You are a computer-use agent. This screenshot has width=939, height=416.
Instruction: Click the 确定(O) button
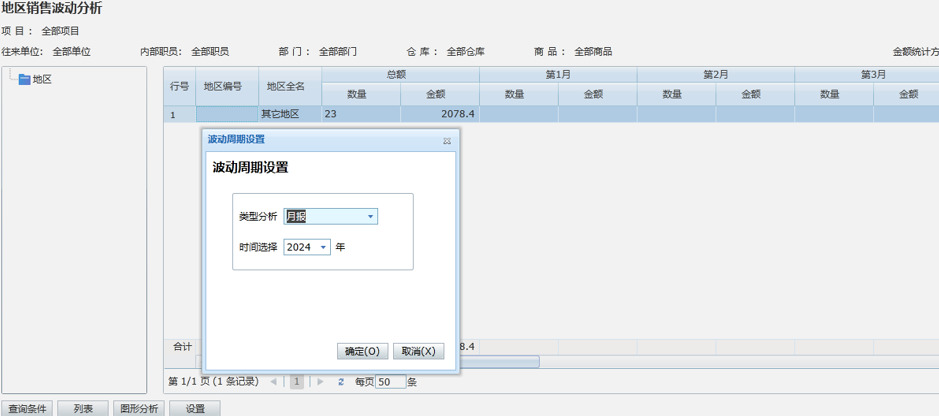tap(362, 351)
